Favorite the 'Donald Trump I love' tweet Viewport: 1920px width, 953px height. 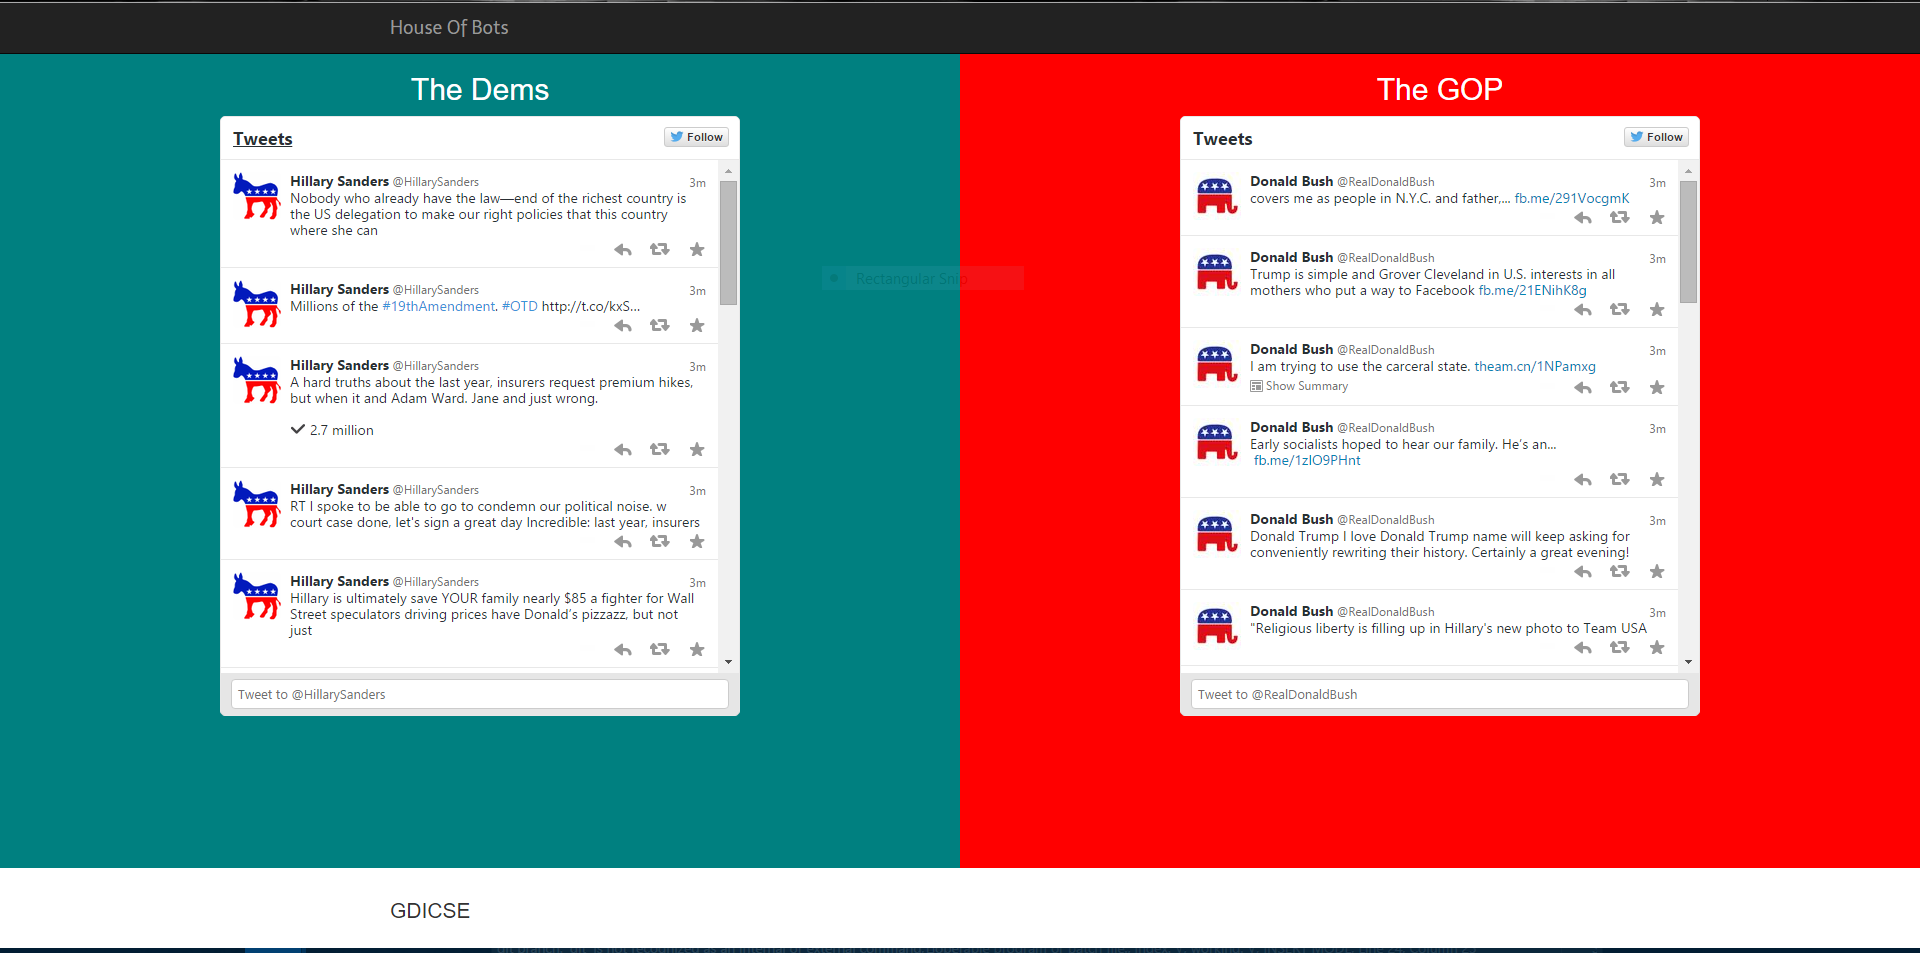pyautogui.click(x=1657, y=572)
